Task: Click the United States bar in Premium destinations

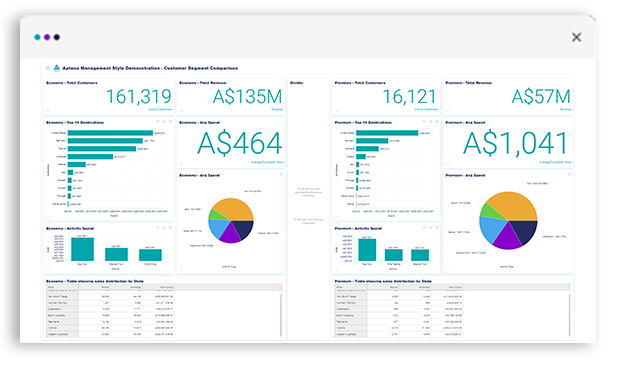Action: coord(387,133)
